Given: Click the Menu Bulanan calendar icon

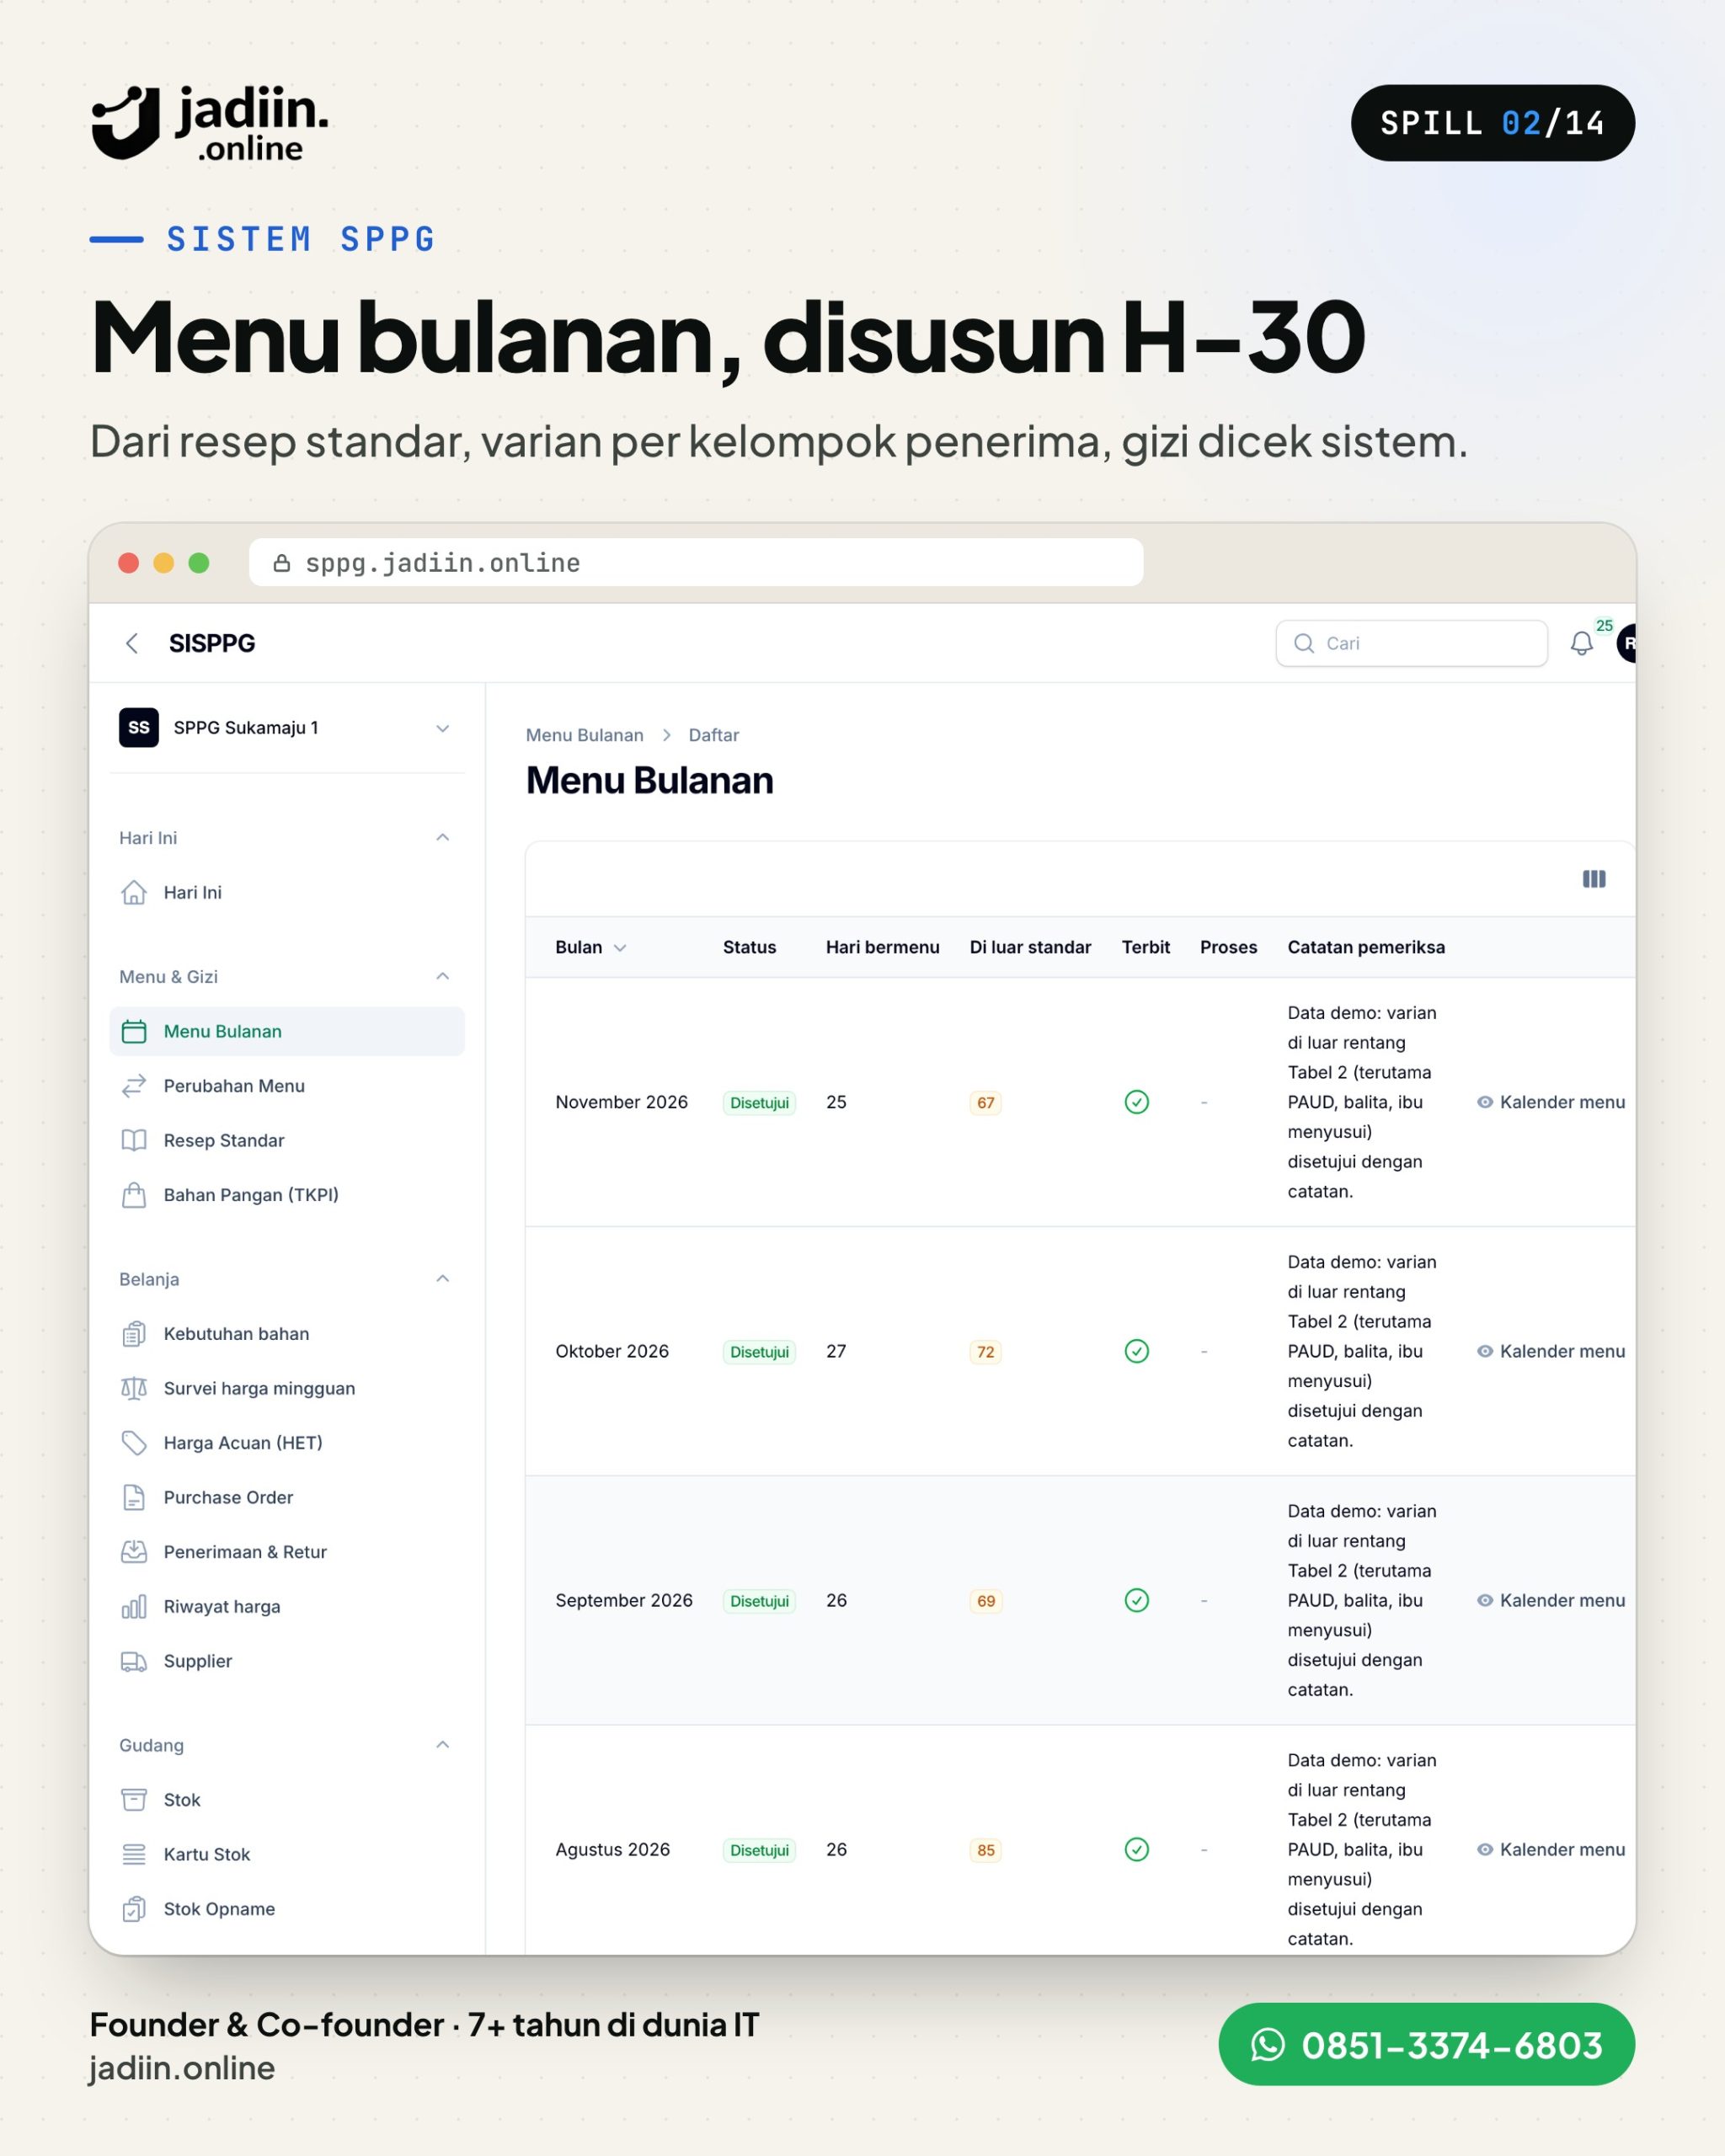Looking at the screenshot, I should 134,1031.
